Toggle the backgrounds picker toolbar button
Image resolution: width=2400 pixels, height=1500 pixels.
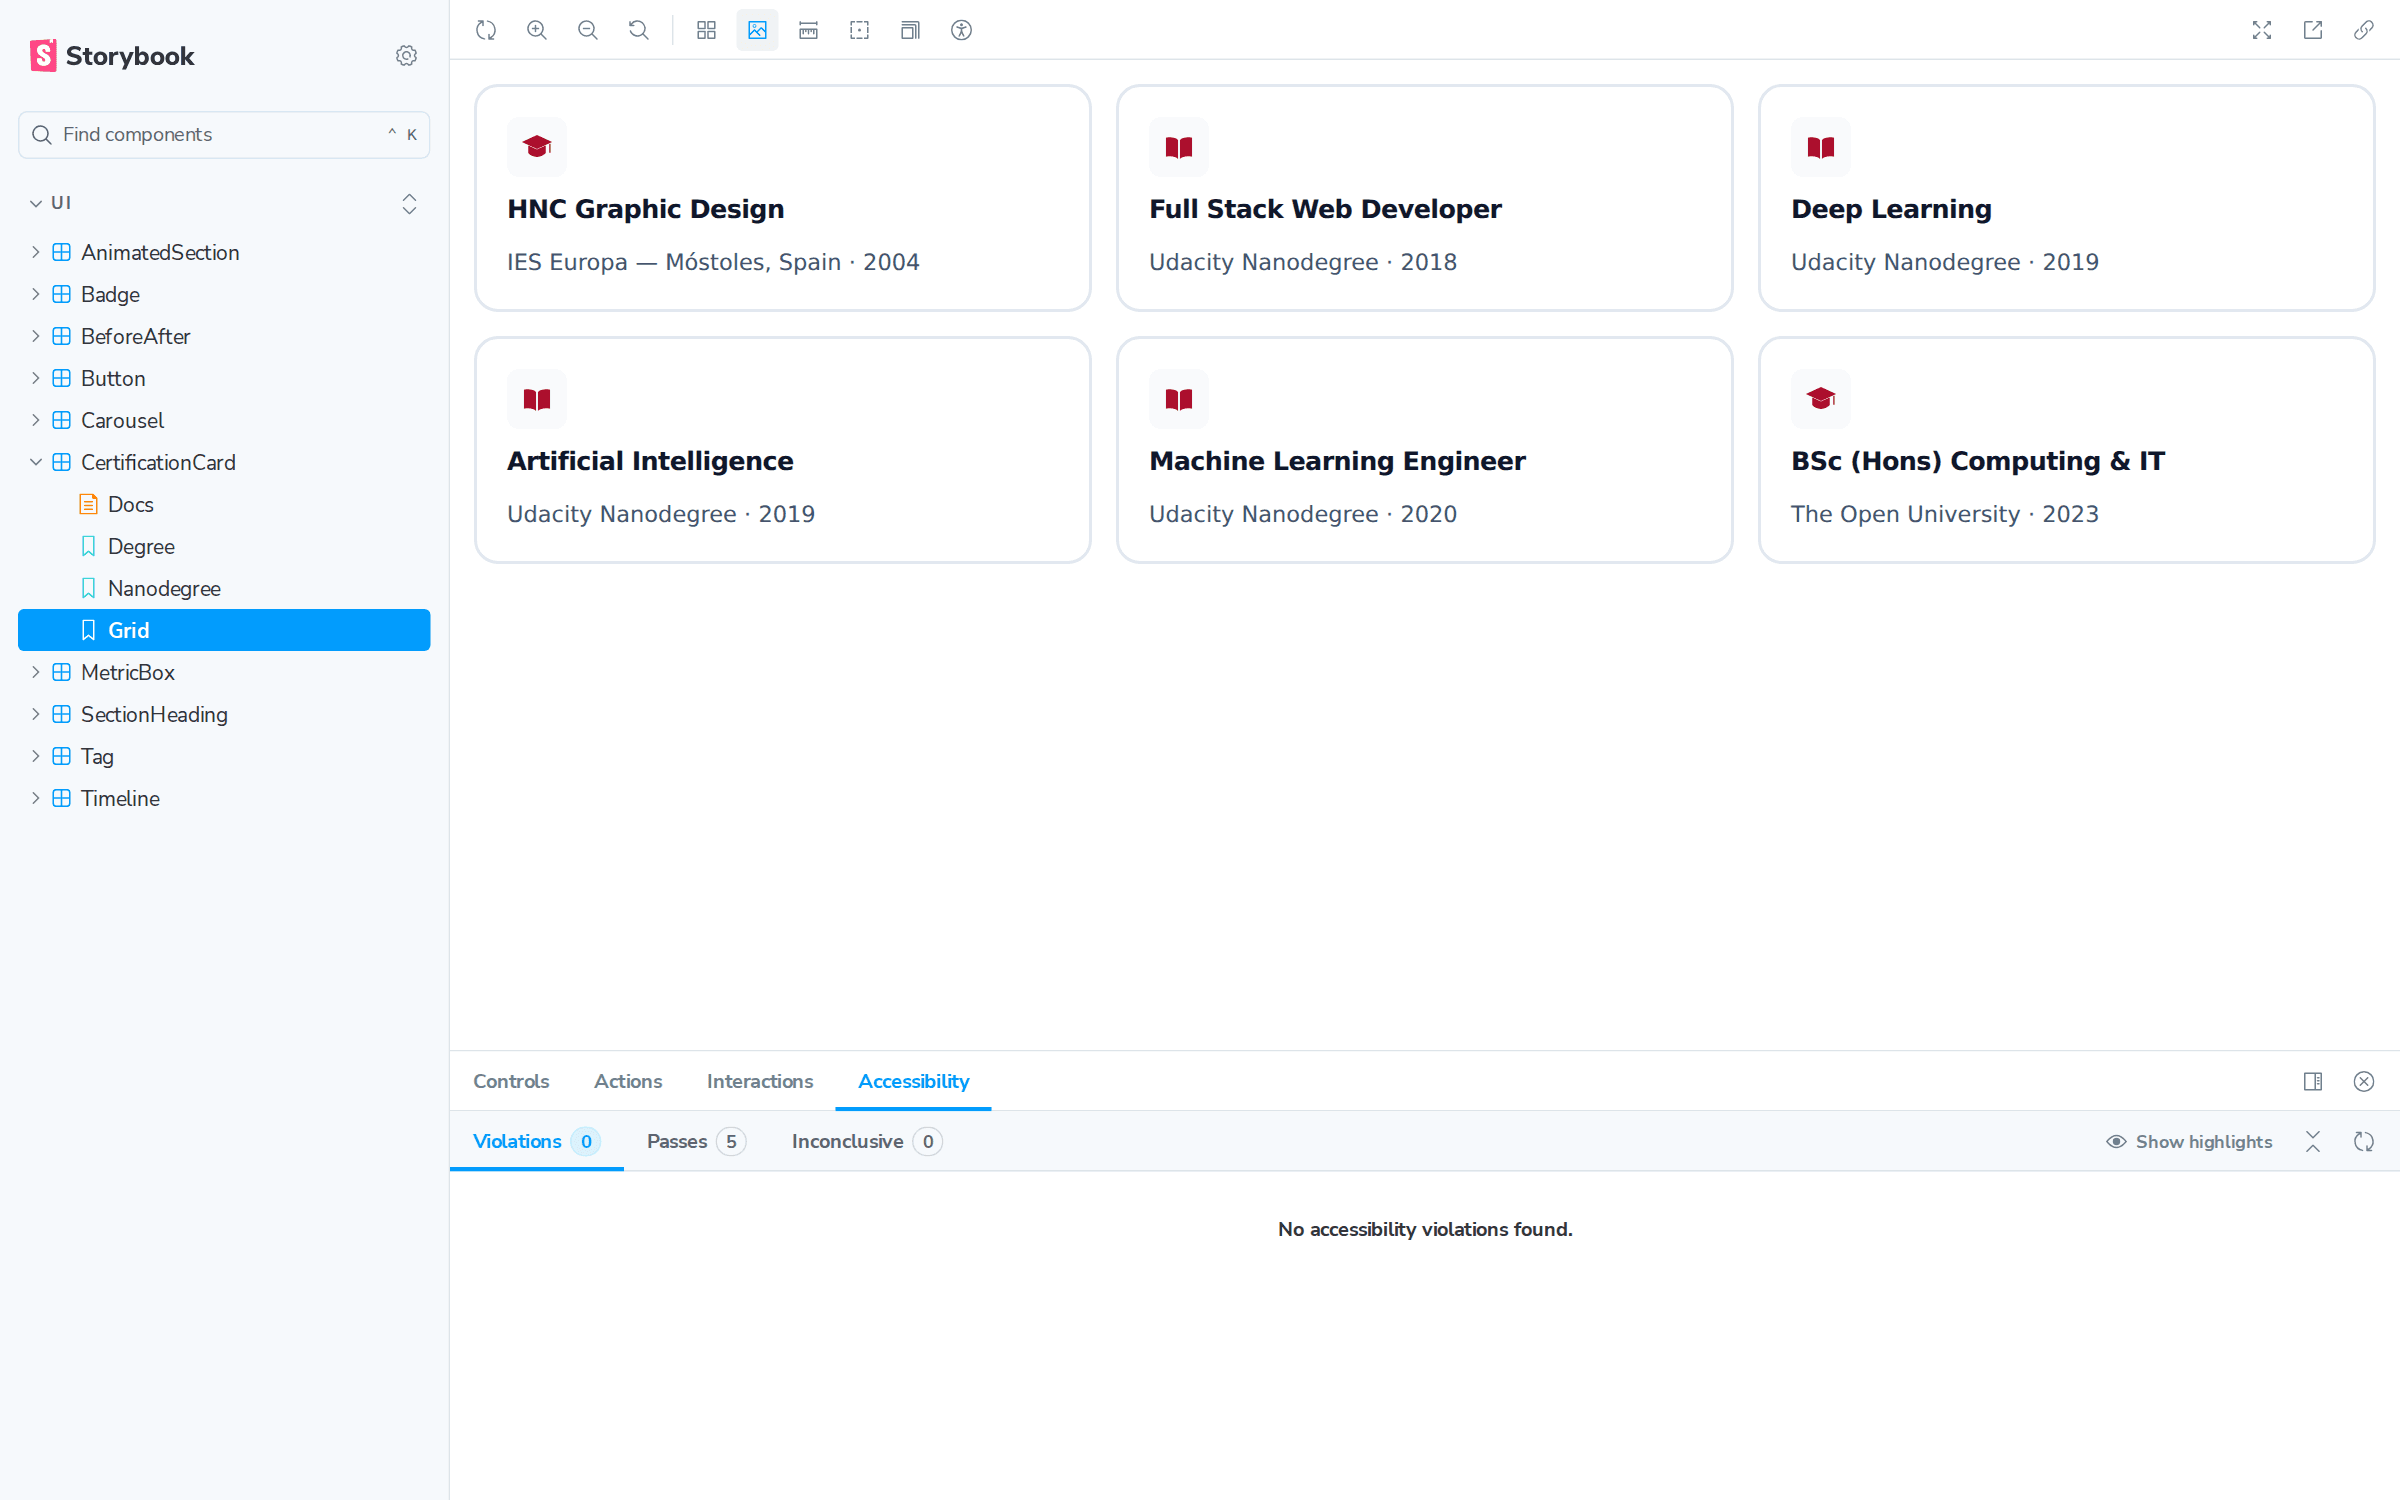[x=758, y=30]
